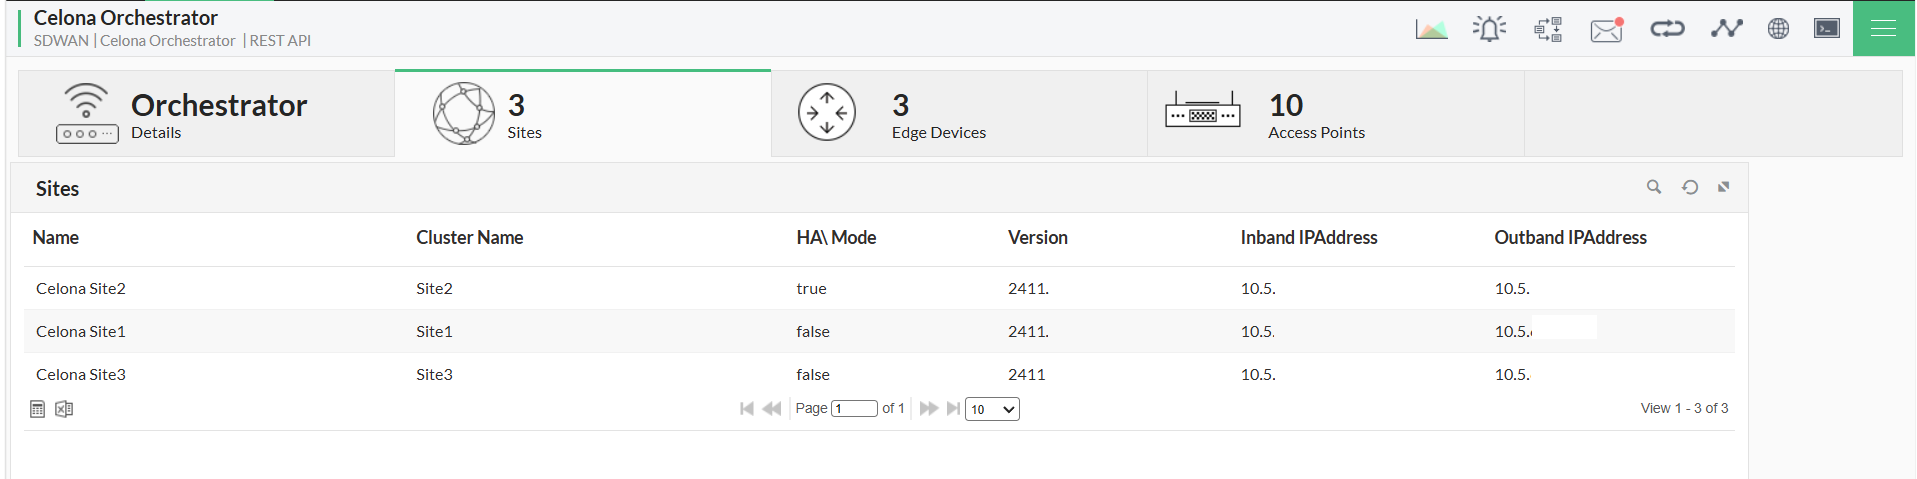Click the Page number input field

[x=854, y=409]
